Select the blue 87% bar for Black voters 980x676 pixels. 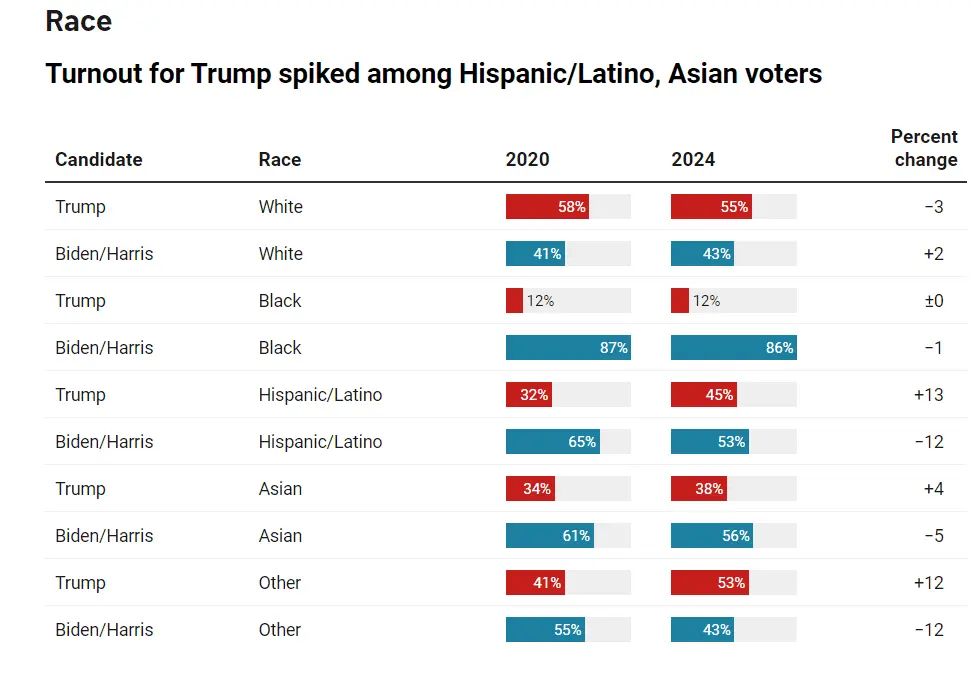[568, 348]
